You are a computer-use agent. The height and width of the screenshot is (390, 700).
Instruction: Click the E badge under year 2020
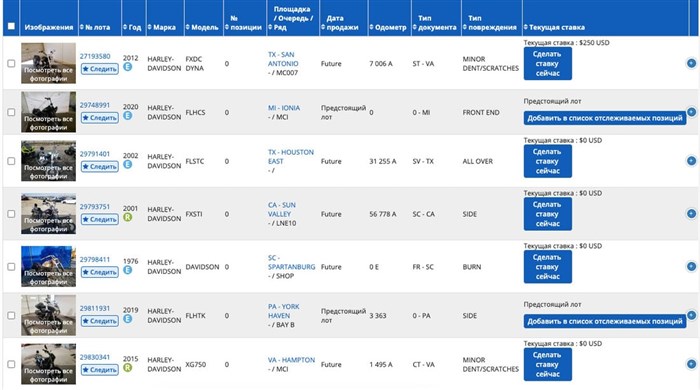[x=128, y=116]
